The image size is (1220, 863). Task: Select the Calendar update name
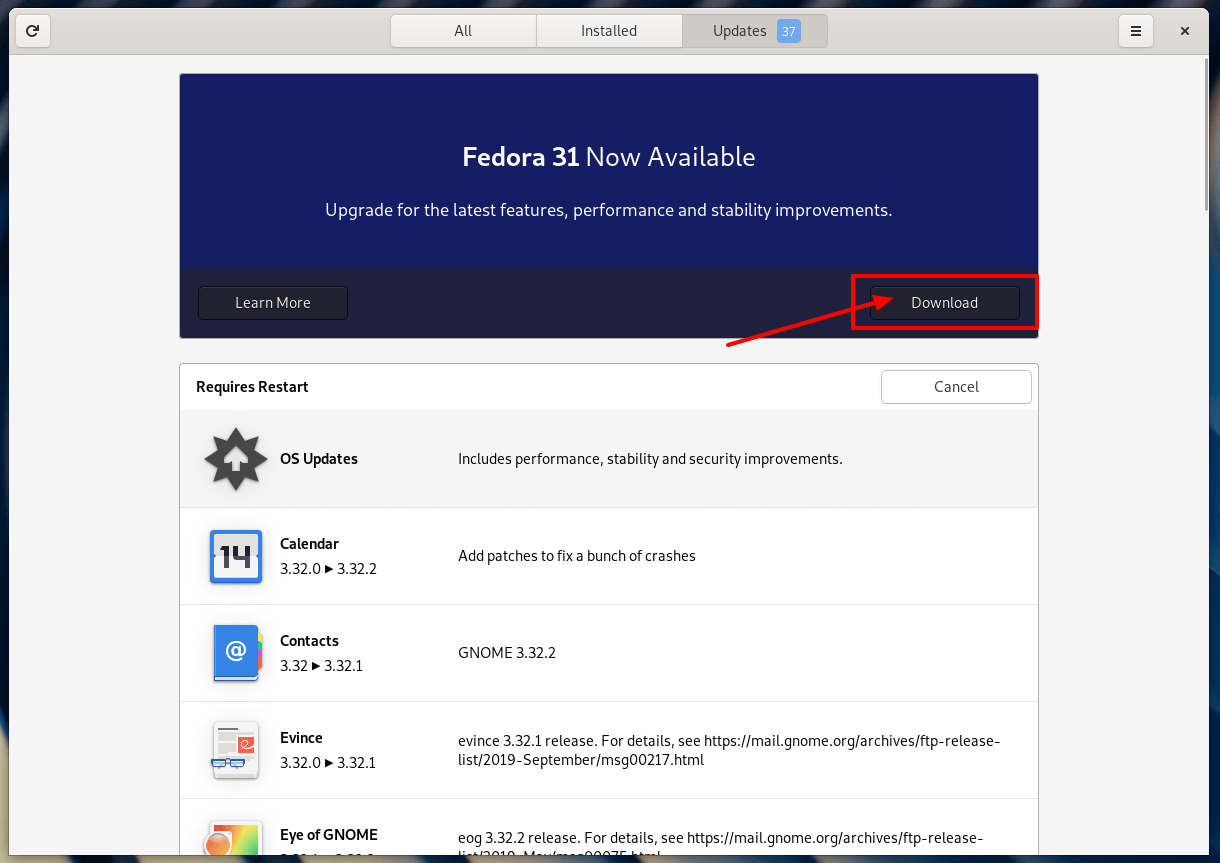tap(309, 544)
